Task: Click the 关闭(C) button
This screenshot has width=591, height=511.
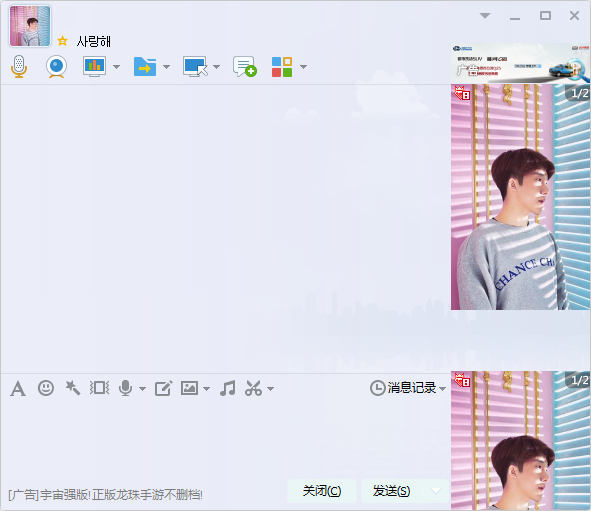Action: (322, 491)
